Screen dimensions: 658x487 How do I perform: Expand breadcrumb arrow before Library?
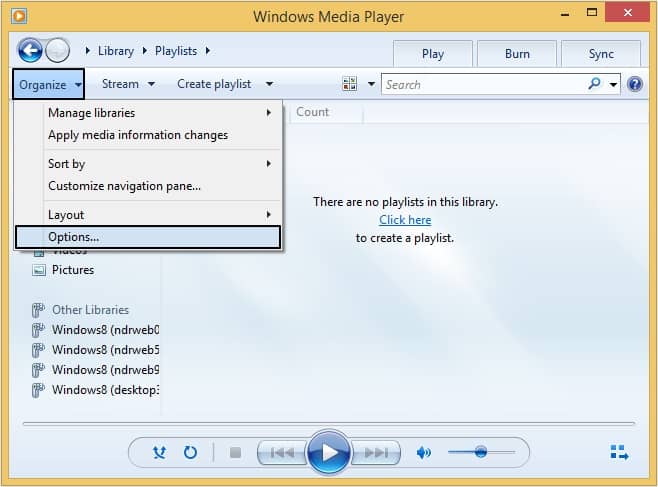[88, 51]
